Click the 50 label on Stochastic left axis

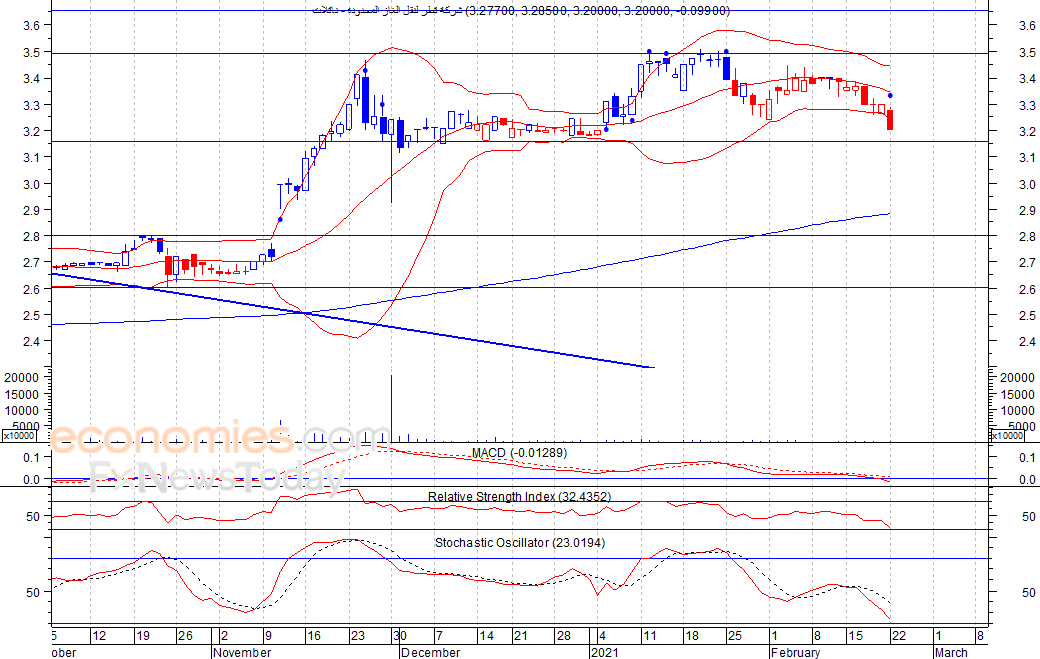click(33, 592)
